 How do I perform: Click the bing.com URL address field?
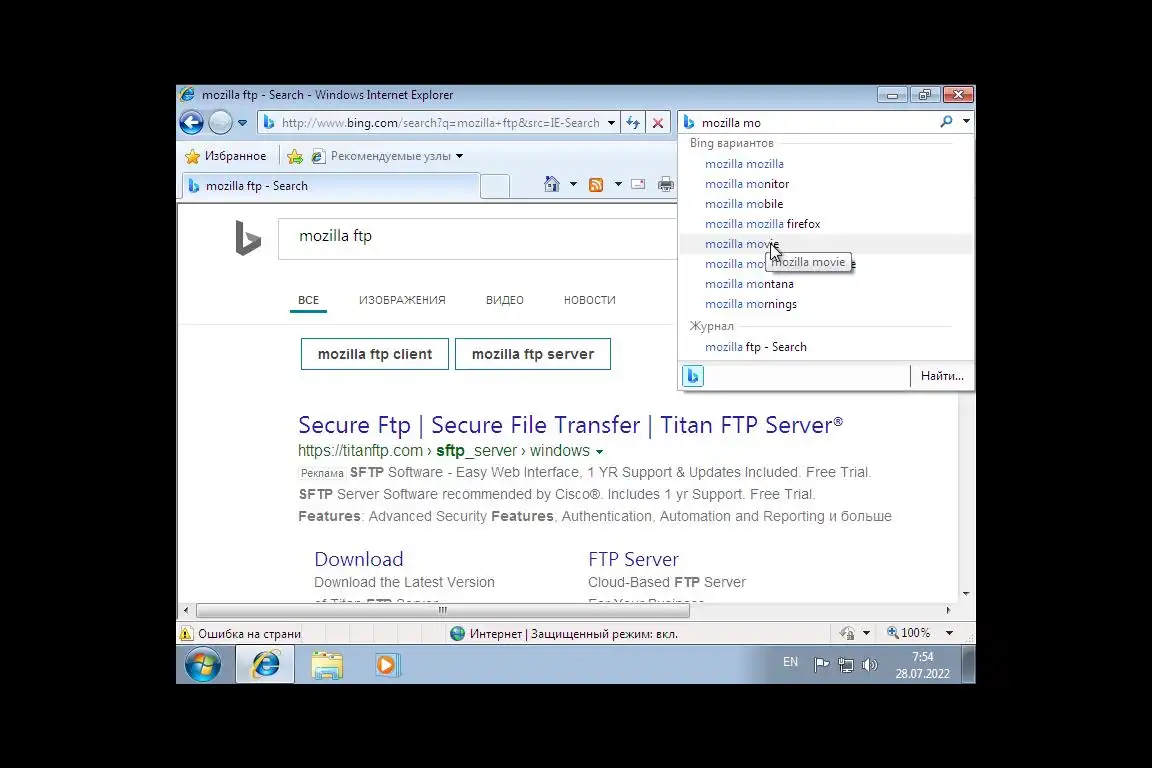pyautogui.click(x=440, y=123)
